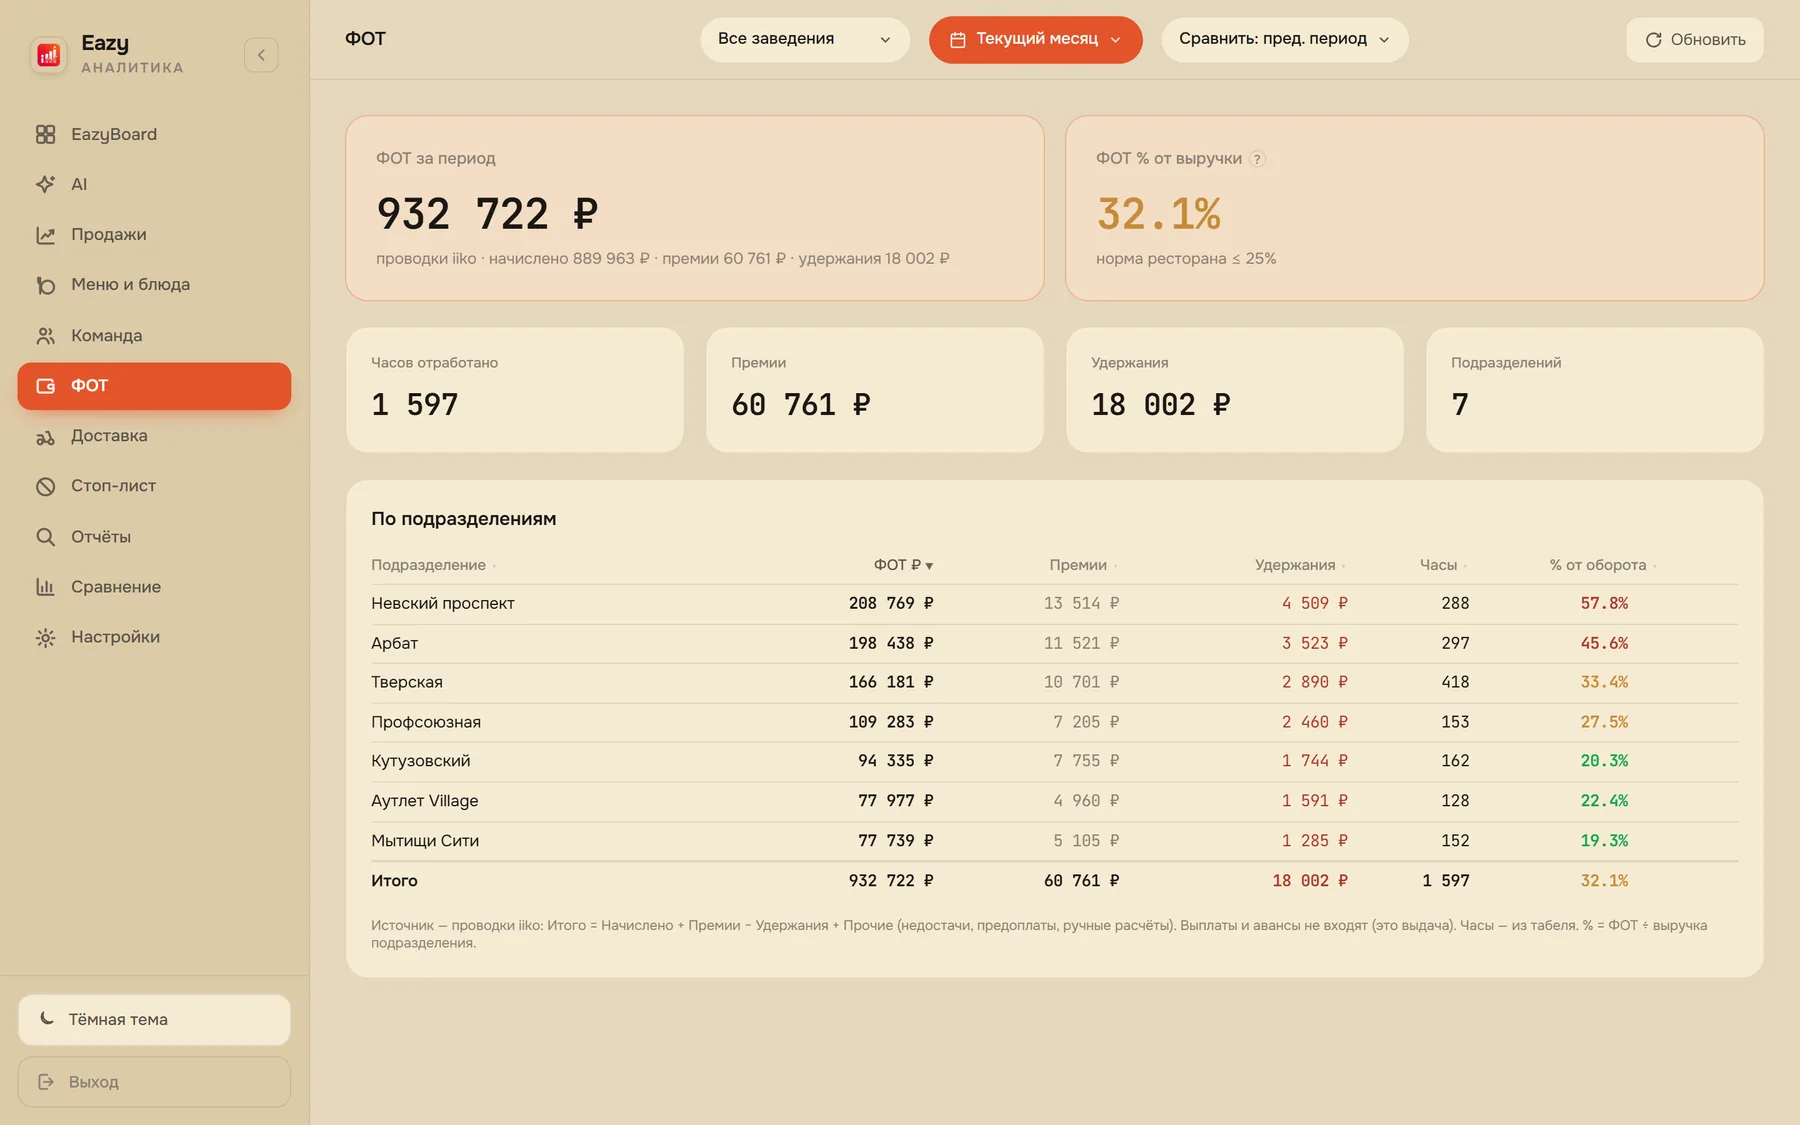Click the Подразделений card

point(1595,390)
